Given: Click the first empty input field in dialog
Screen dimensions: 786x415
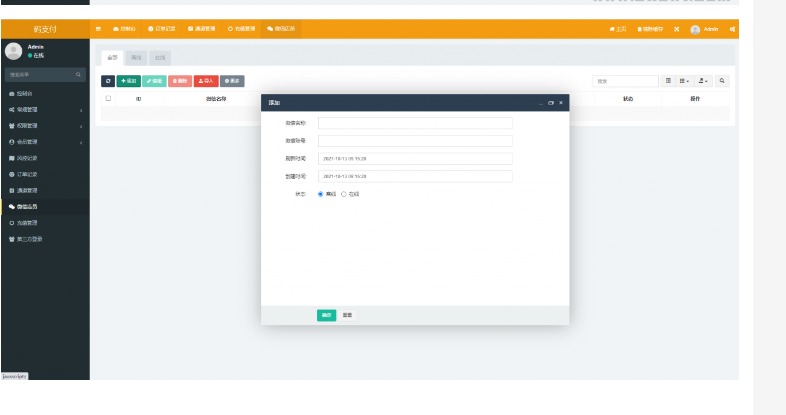Looking at the screenshot, I should point(415,124).
